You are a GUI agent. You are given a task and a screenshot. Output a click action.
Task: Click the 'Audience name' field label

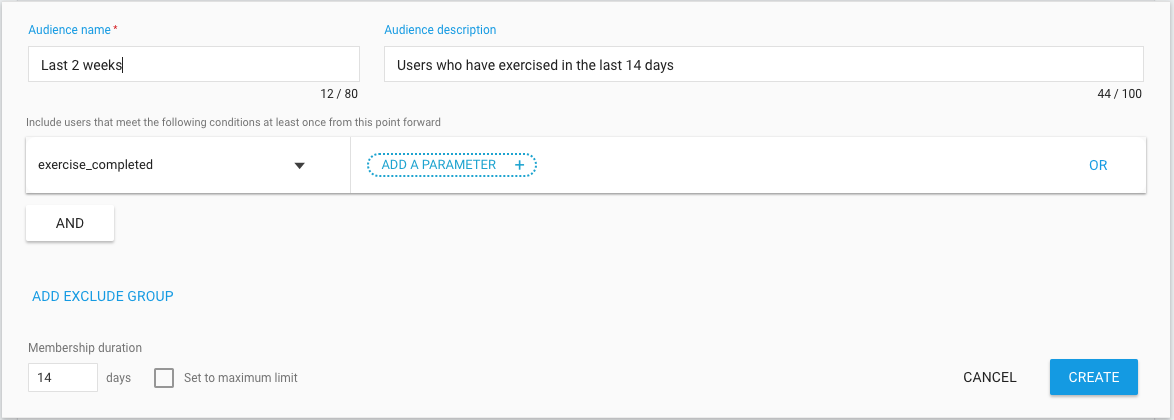[70, 30]
